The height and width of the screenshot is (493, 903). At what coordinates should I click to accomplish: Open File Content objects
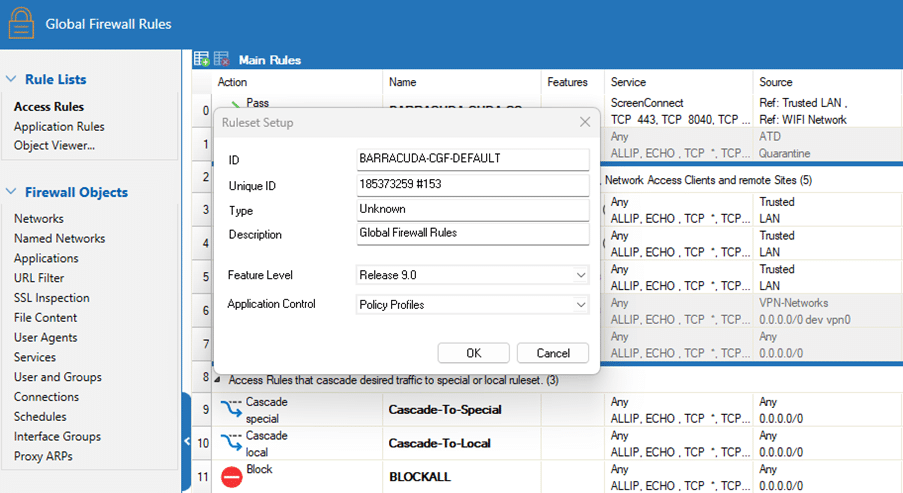pyautogui.click(x=45, y=317)
